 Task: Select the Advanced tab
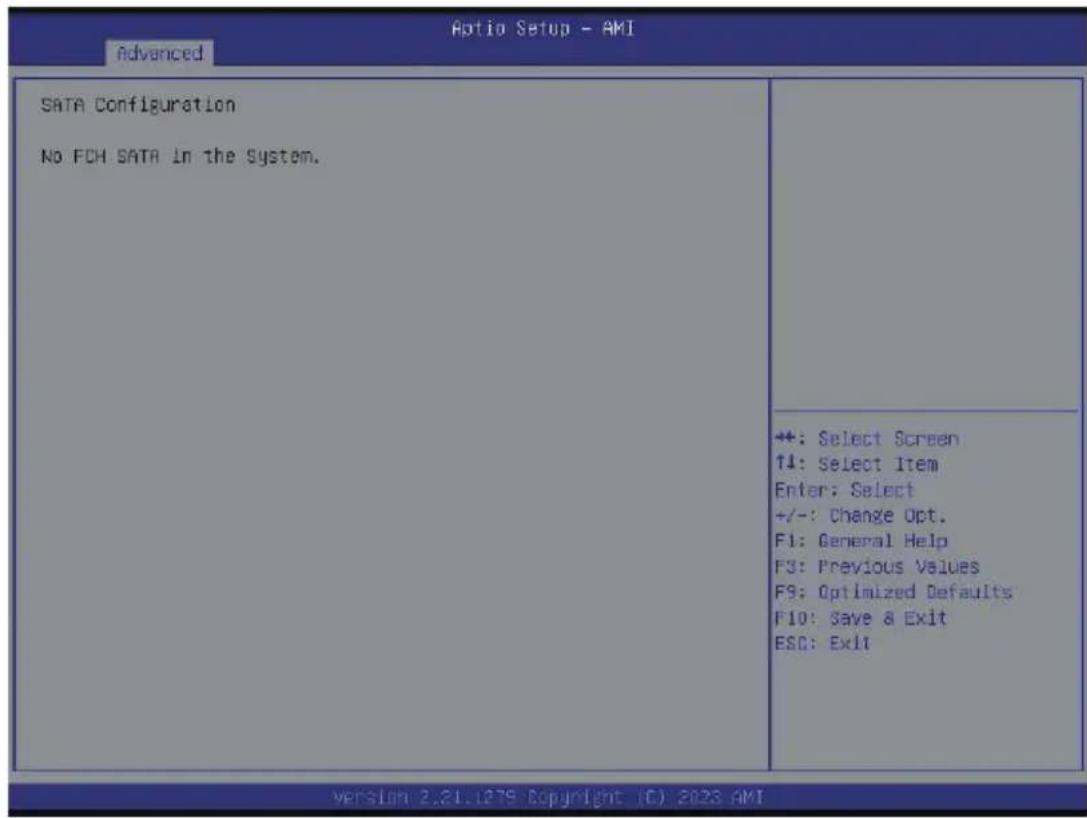159,53
